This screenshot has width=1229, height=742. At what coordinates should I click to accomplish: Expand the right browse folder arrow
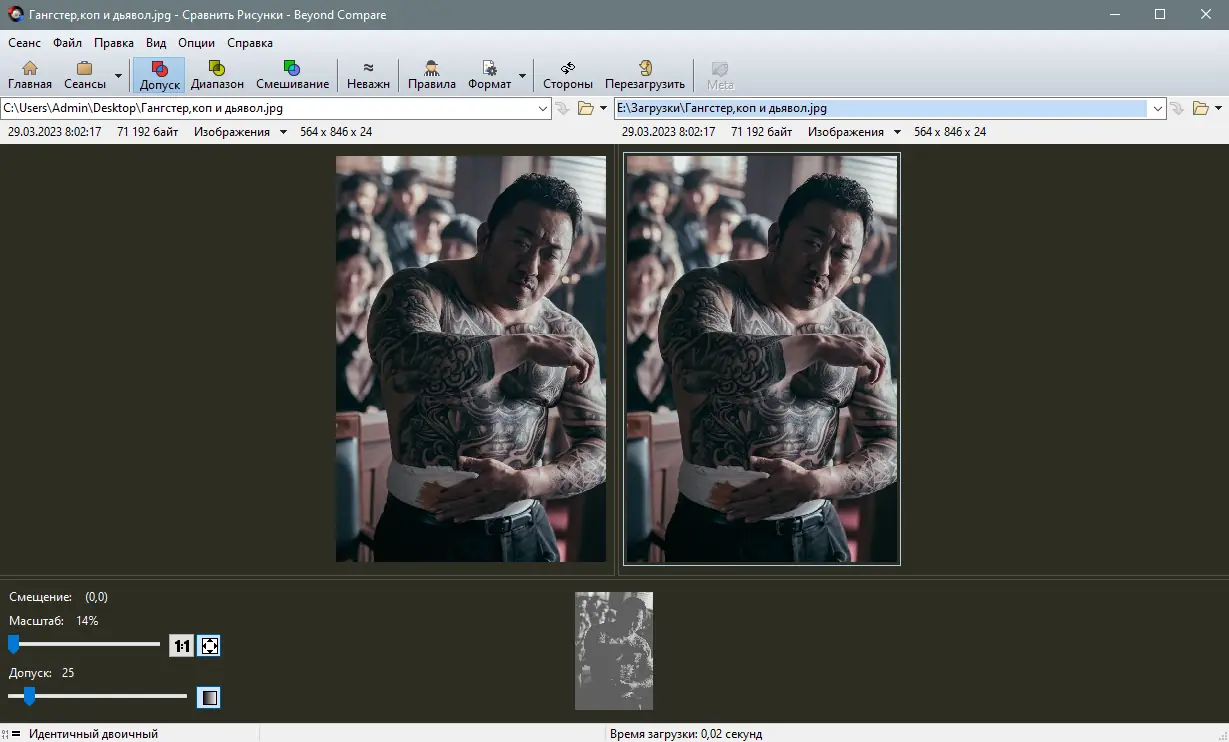pos(1220,108)
